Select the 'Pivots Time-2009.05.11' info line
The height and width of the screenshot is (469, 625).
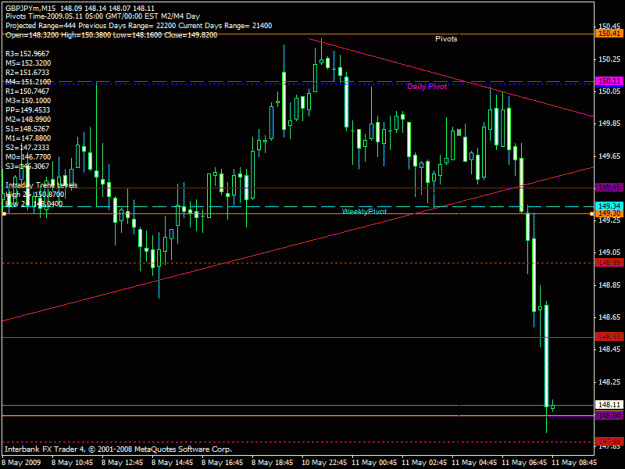103,16
